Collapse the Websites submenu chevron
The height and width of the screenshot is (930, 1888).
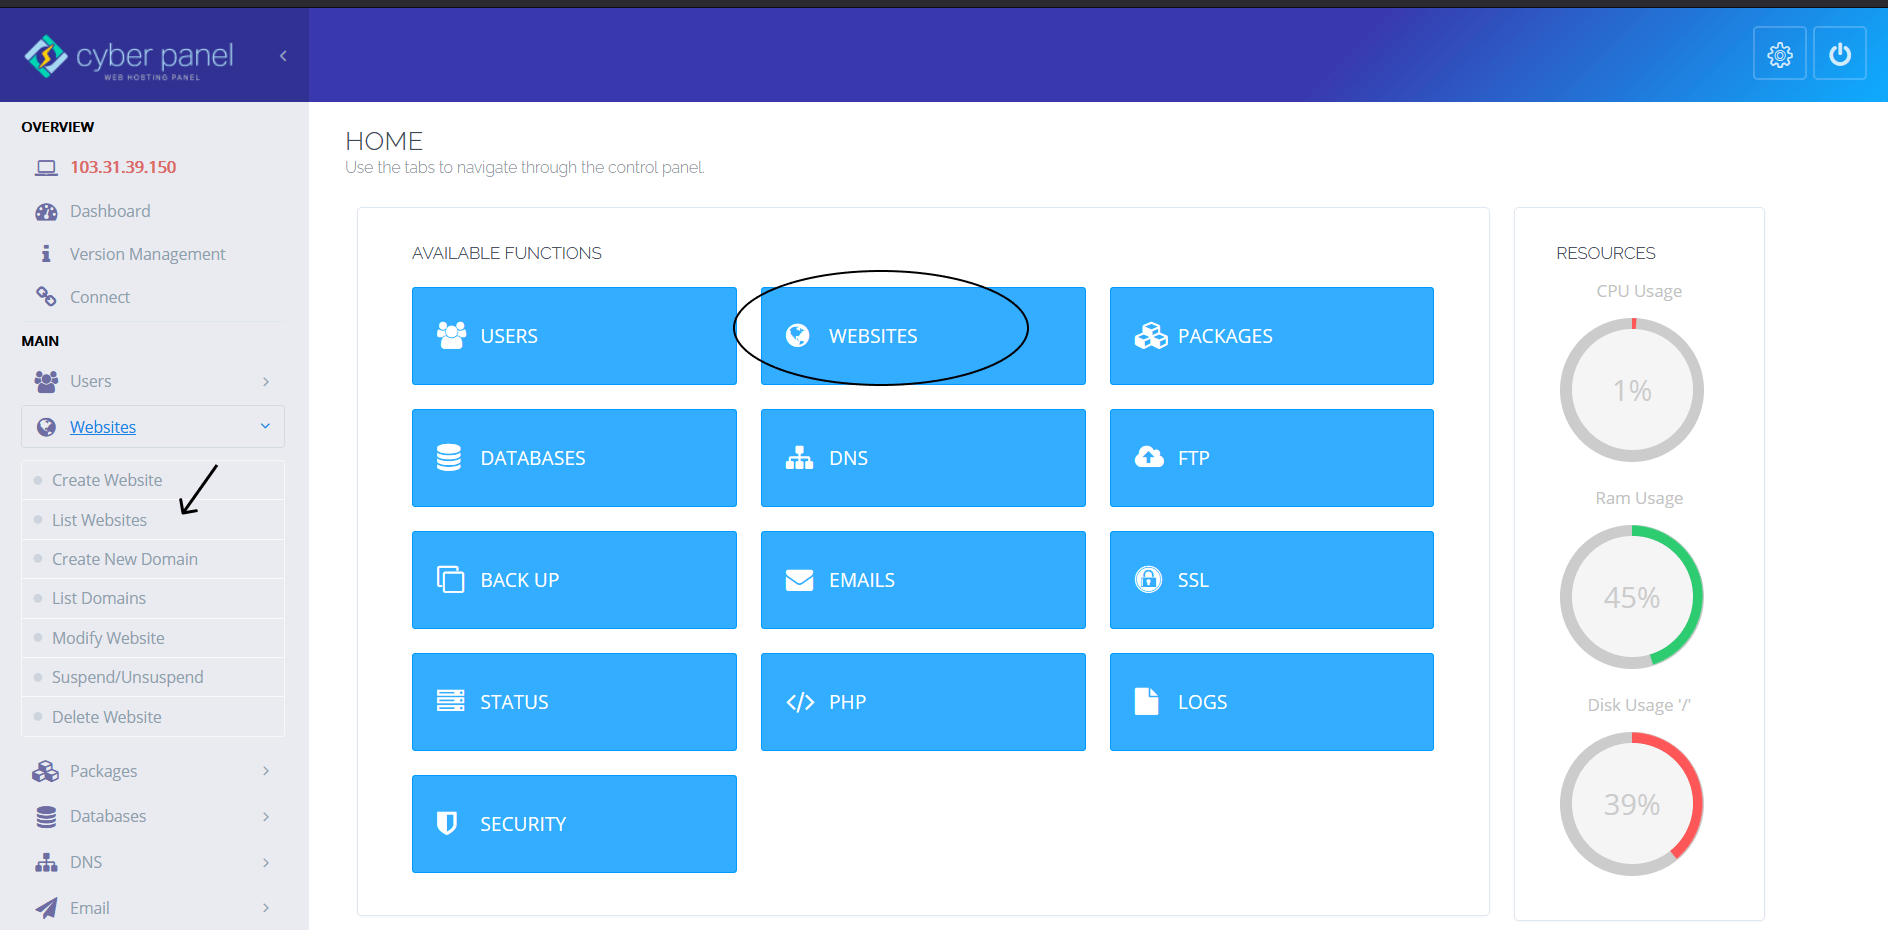point(265,426)
